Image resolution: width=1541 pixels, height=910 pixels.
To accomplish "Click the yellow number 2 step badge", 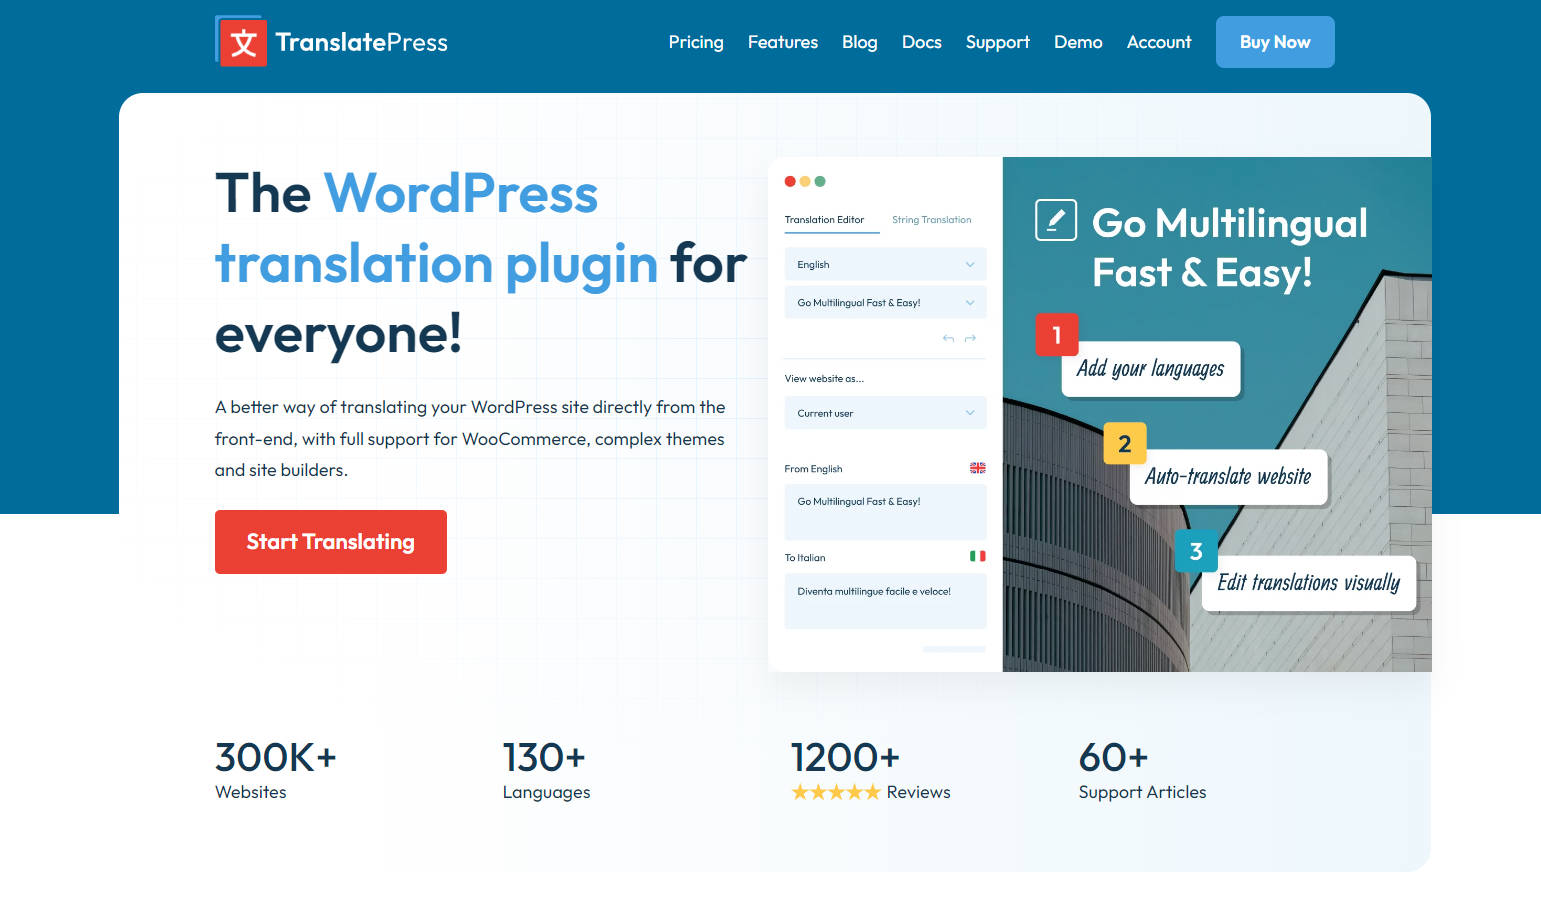I will [1124, 444].
